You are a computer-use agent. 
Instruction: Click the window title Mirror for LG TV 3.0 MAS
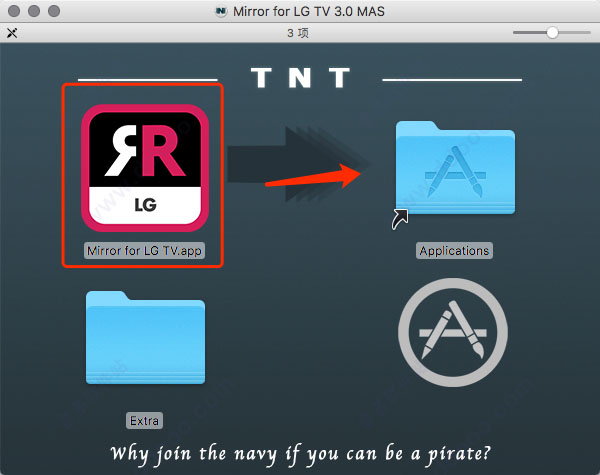pyautogui.click(x=309, y=11)
